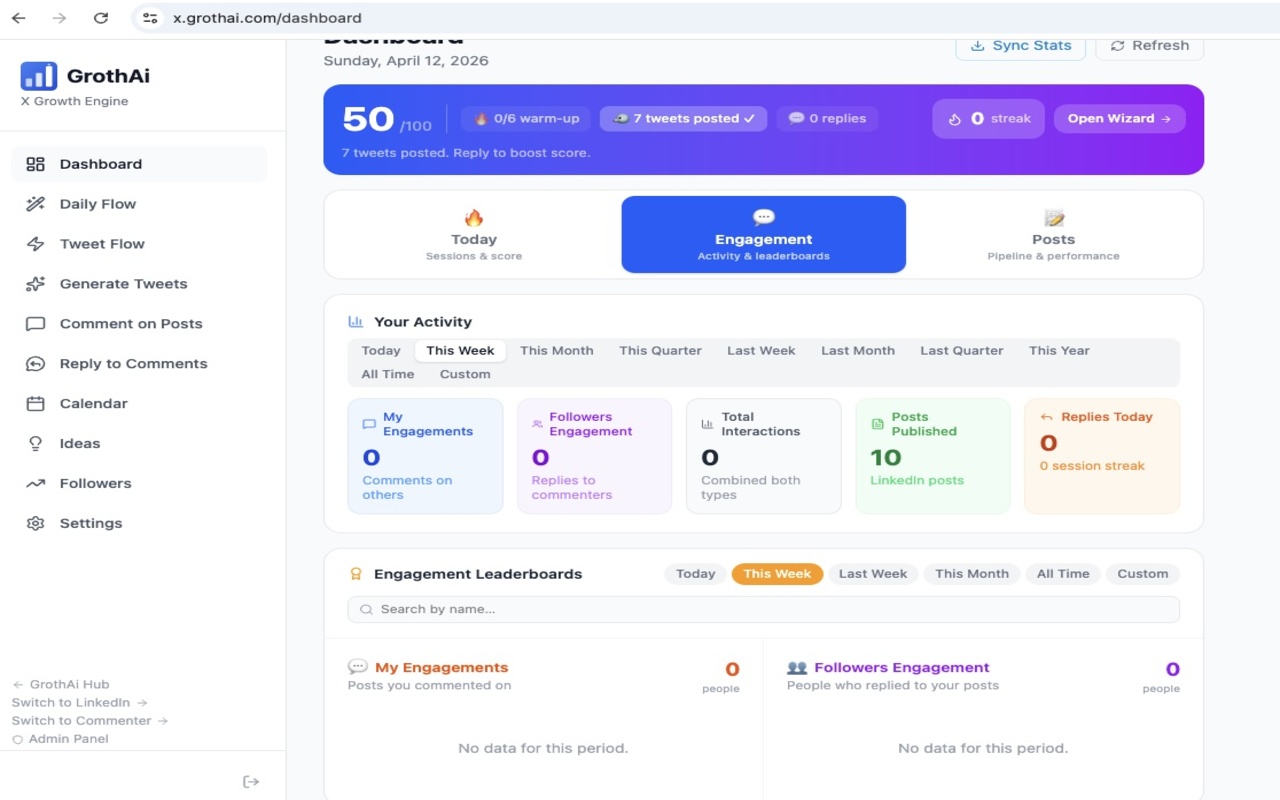Go to Generate Tweets in sidebar

(123, 284)
